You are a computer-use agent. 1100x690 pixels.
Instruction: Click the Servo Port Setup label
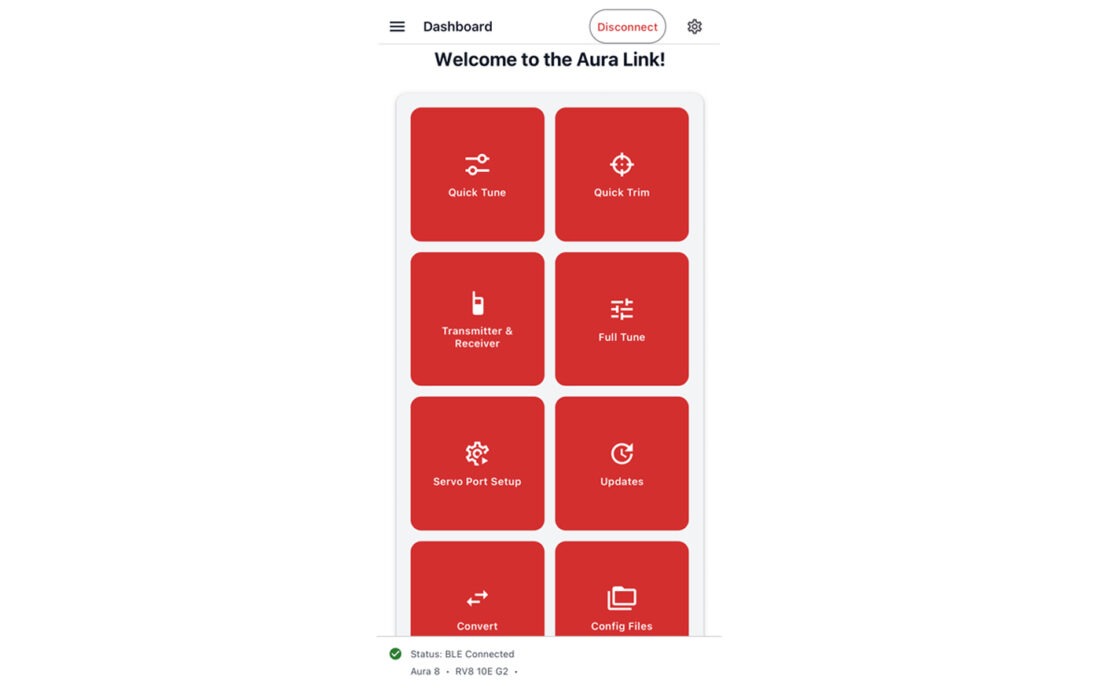coord(477,482)
